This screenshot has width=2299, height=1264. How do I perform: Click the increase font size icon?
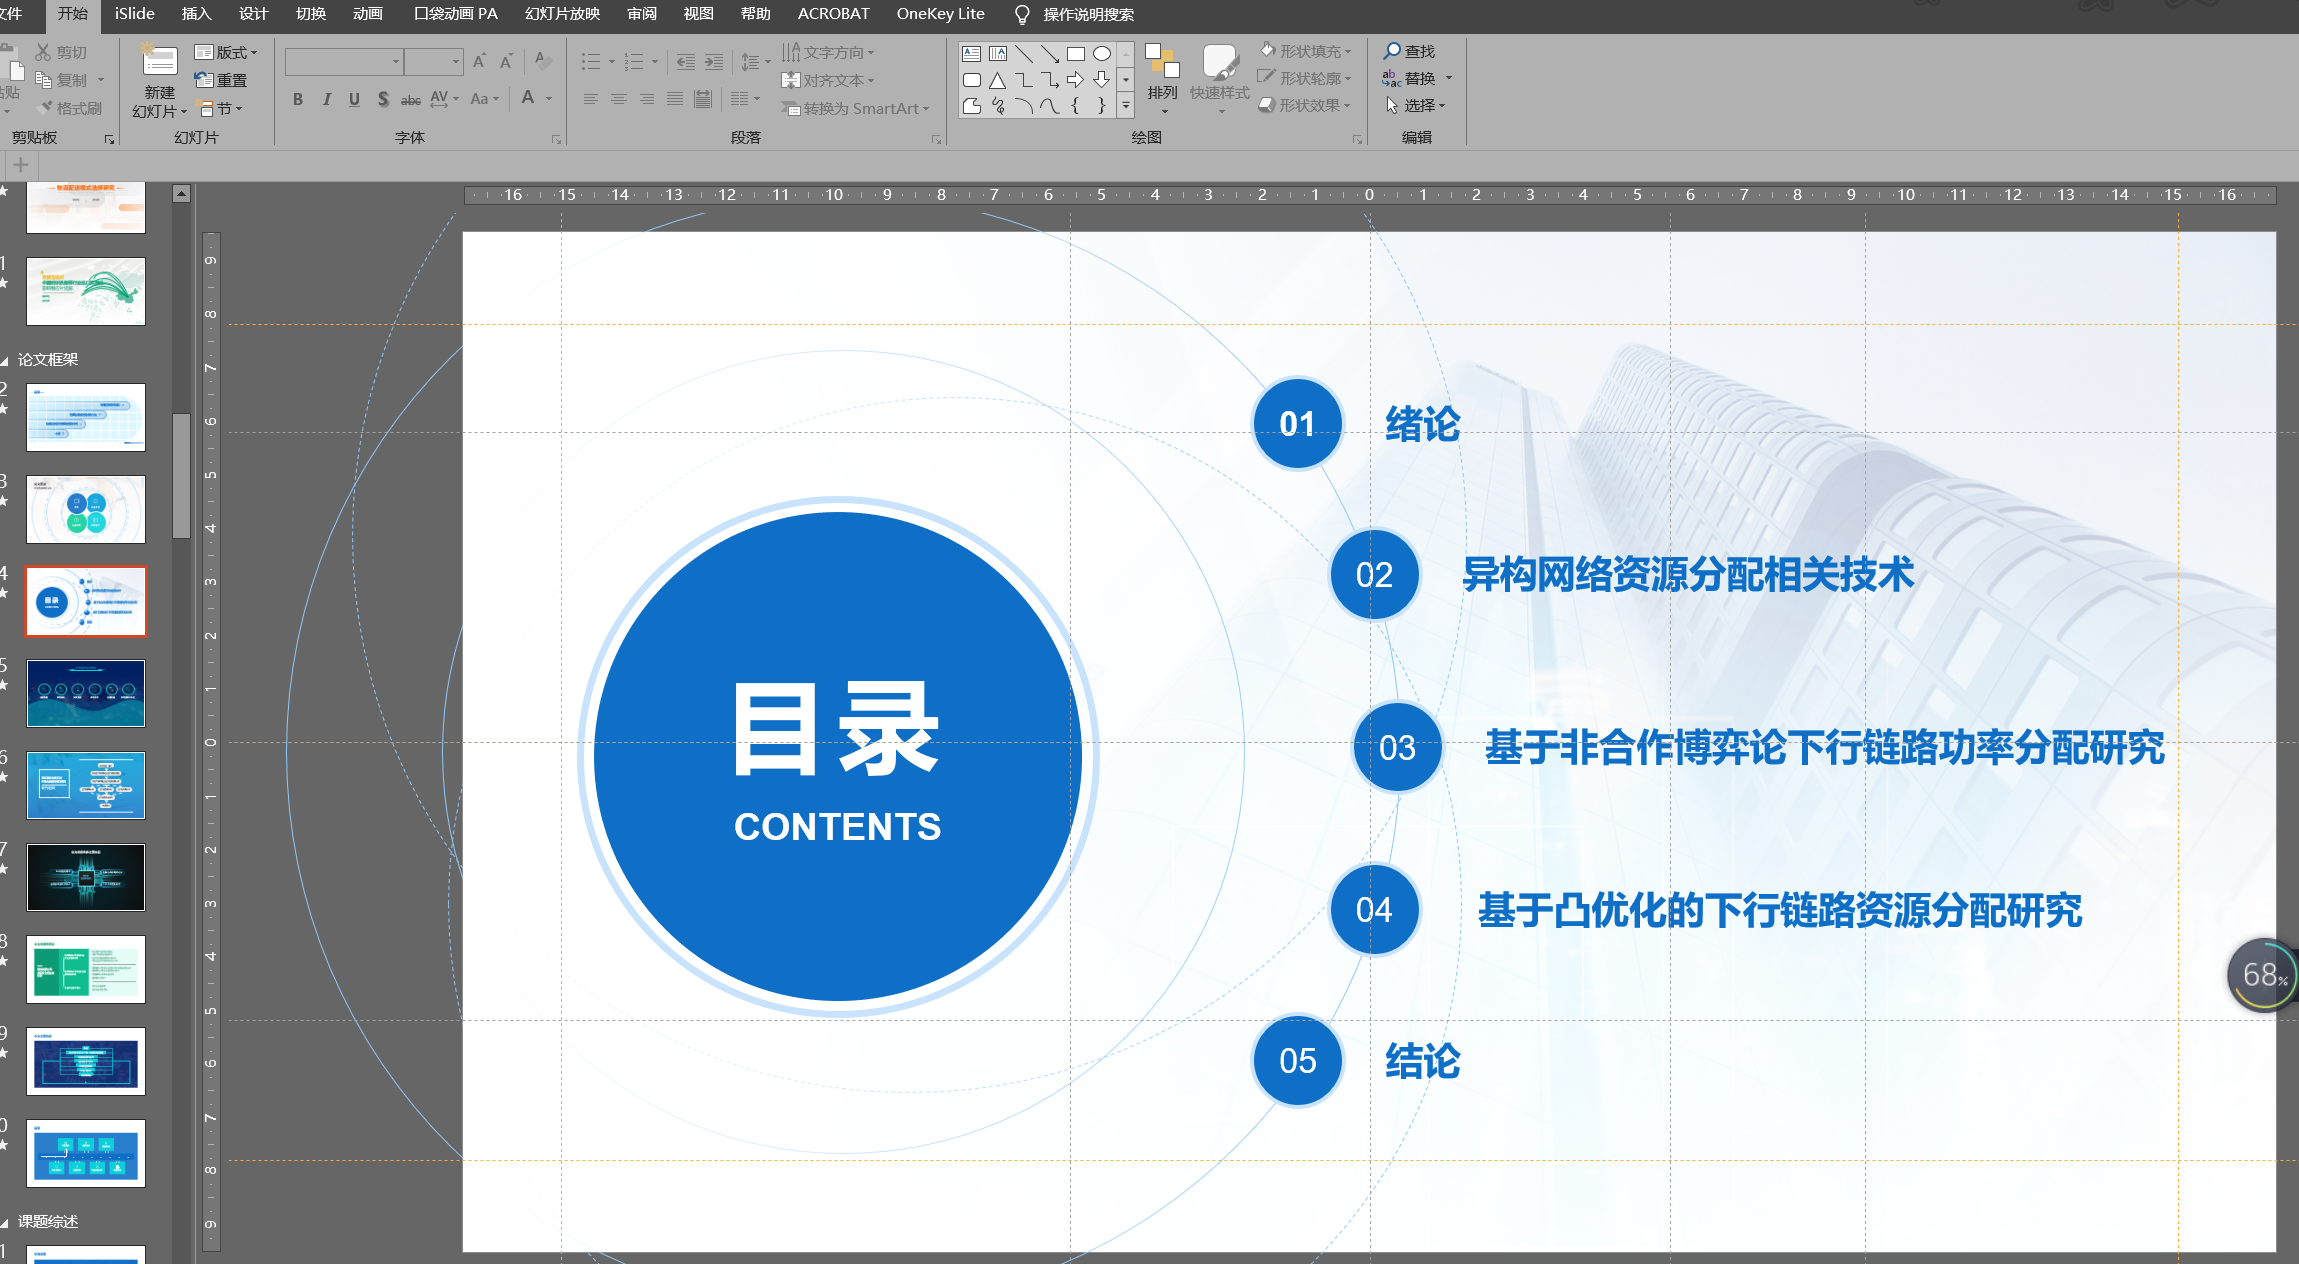click(x=479, y=62)
